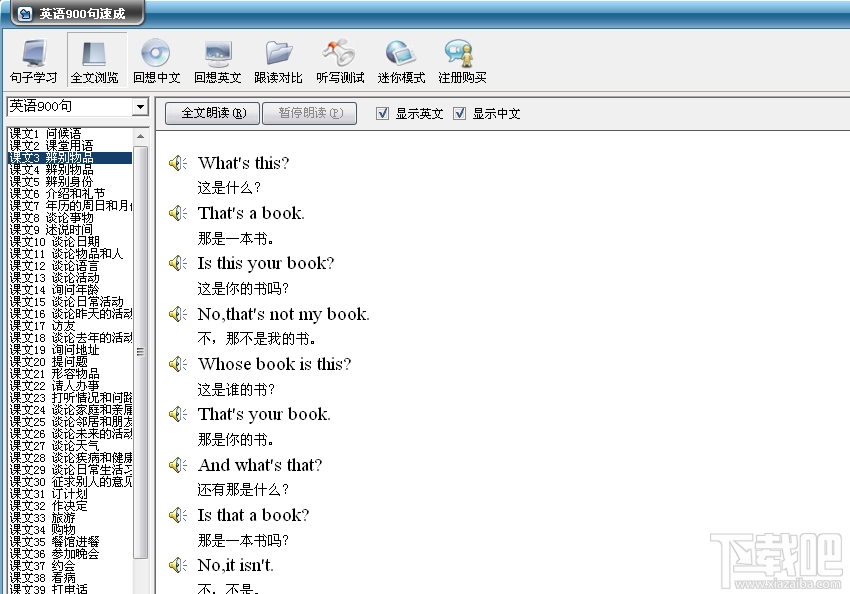Screen dimensions: 850x594
Task: Click lesson list scroll-up arrow
Action: (x=140, y=136)
